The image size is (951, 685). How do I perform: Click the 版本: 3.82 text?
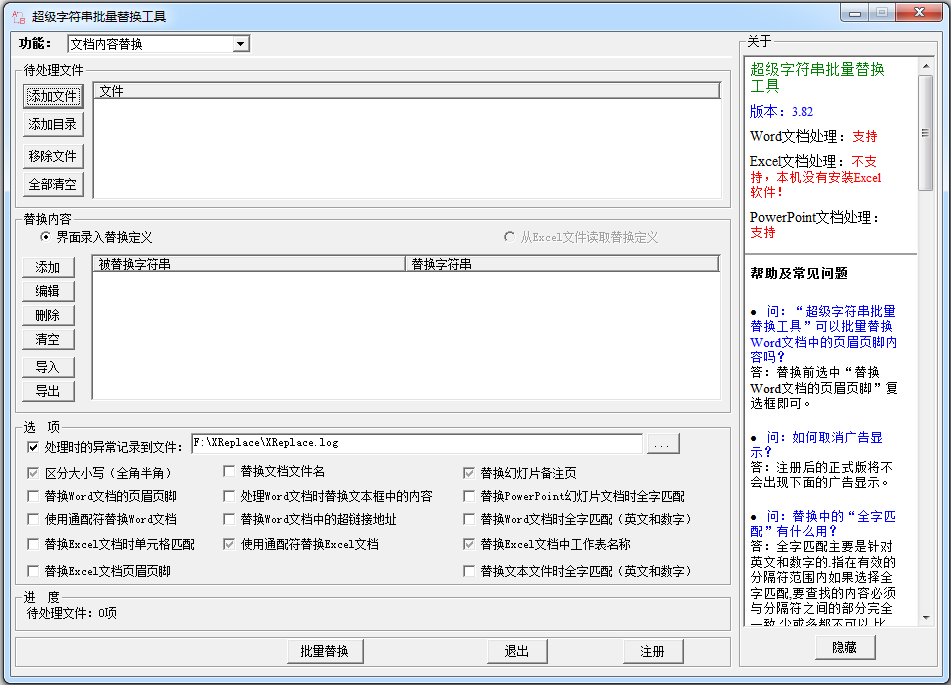coord(781,112)
